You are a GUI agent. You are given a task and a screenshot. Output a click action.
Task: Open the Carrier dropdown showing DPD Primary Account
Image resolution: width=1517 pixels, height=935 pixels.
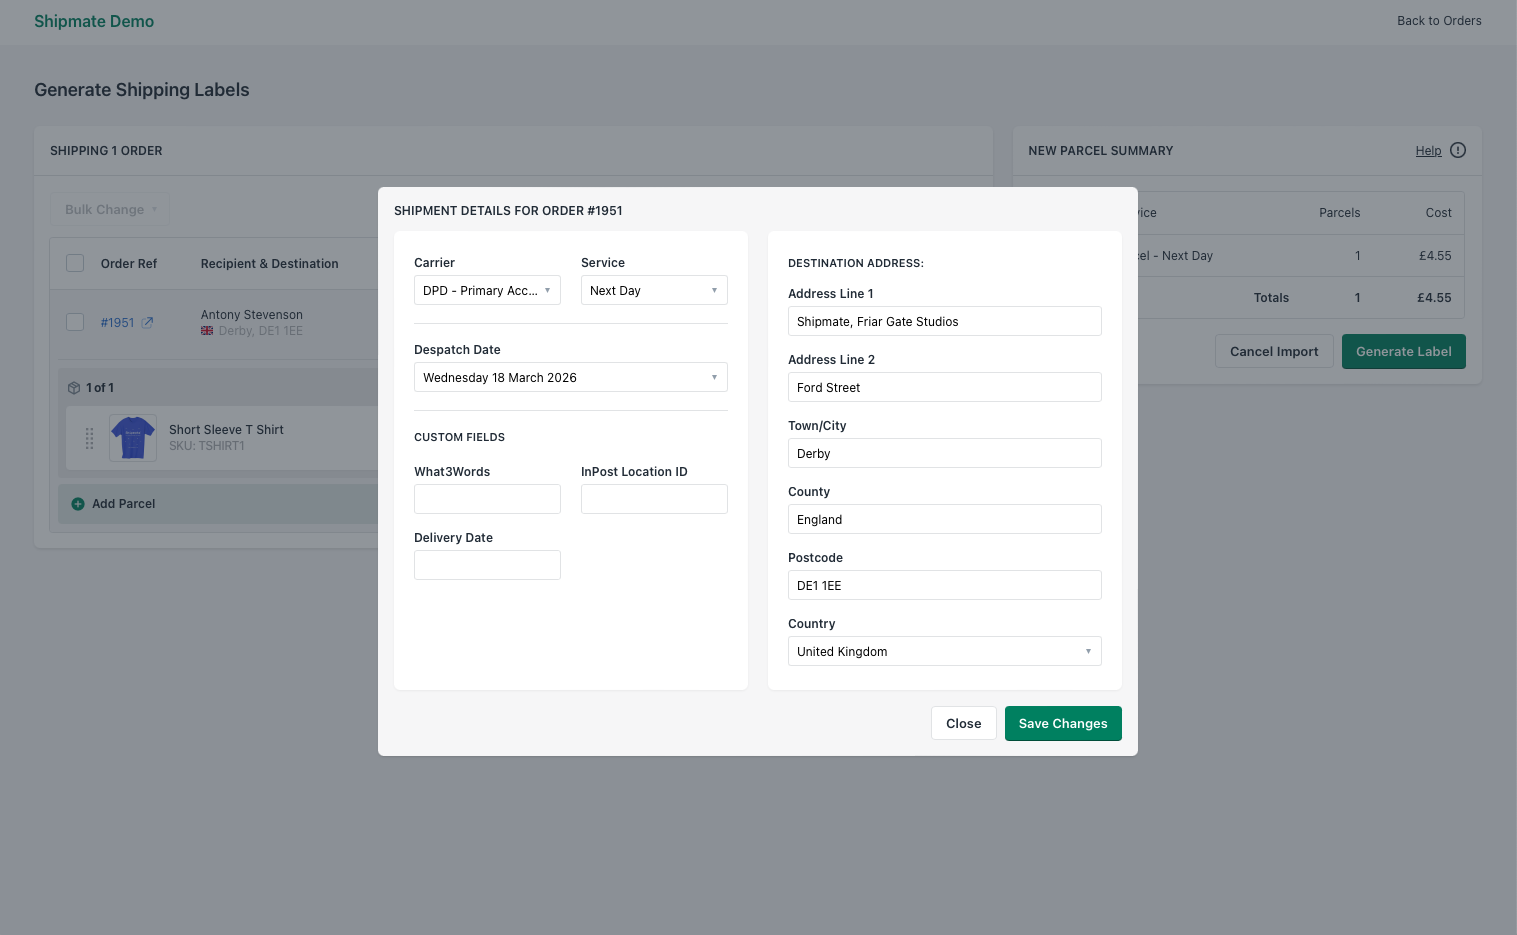tap(487, 290)
